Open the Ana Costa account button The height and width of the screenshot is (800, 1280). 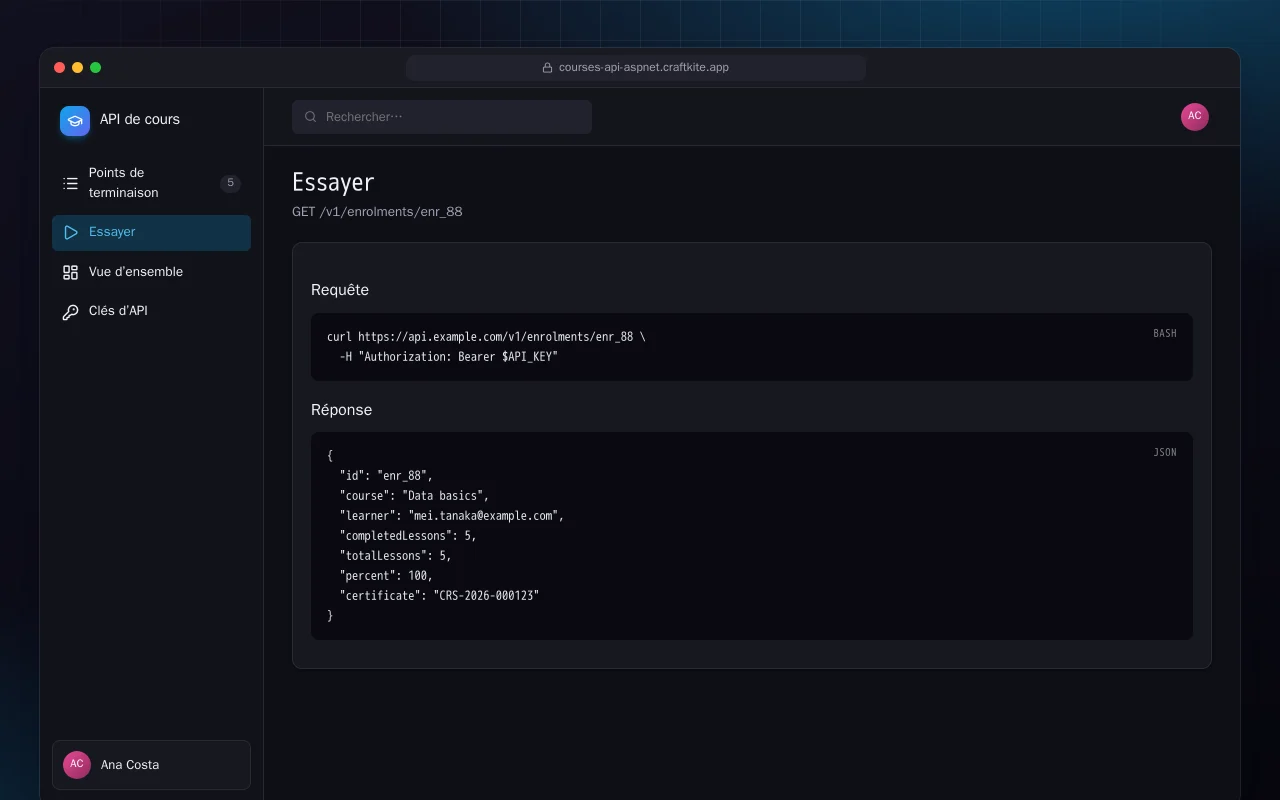151,765
